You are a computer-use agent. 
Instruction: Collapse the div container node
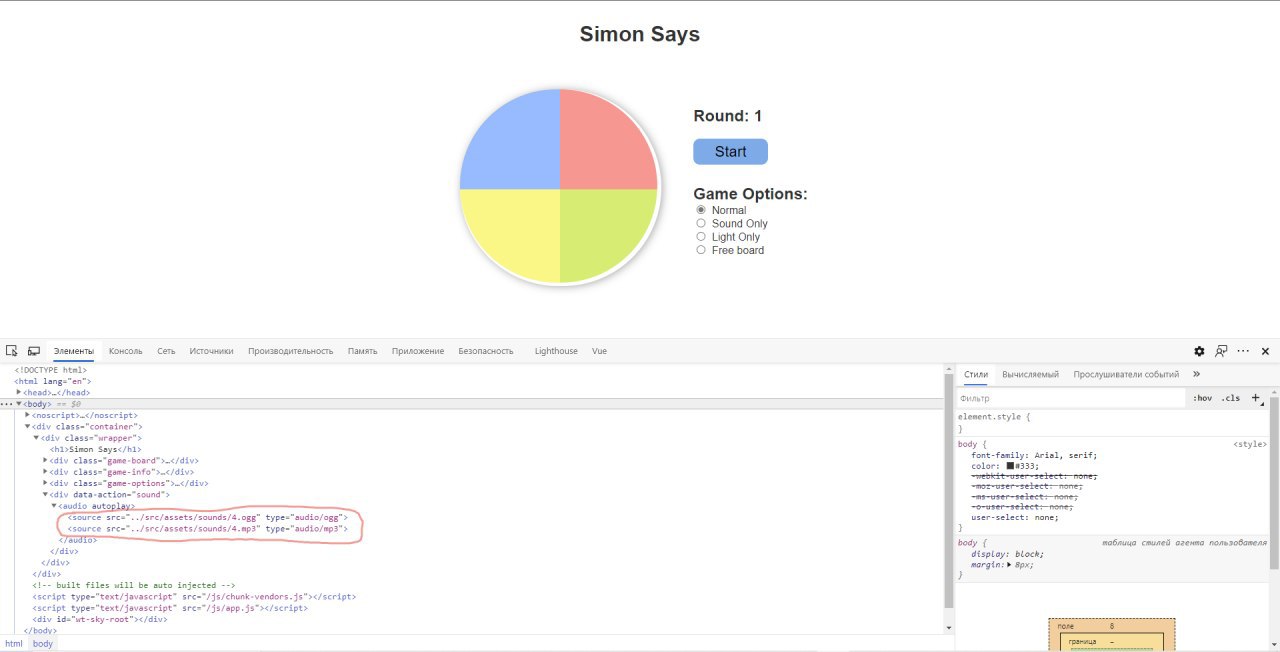coord(28,426)
